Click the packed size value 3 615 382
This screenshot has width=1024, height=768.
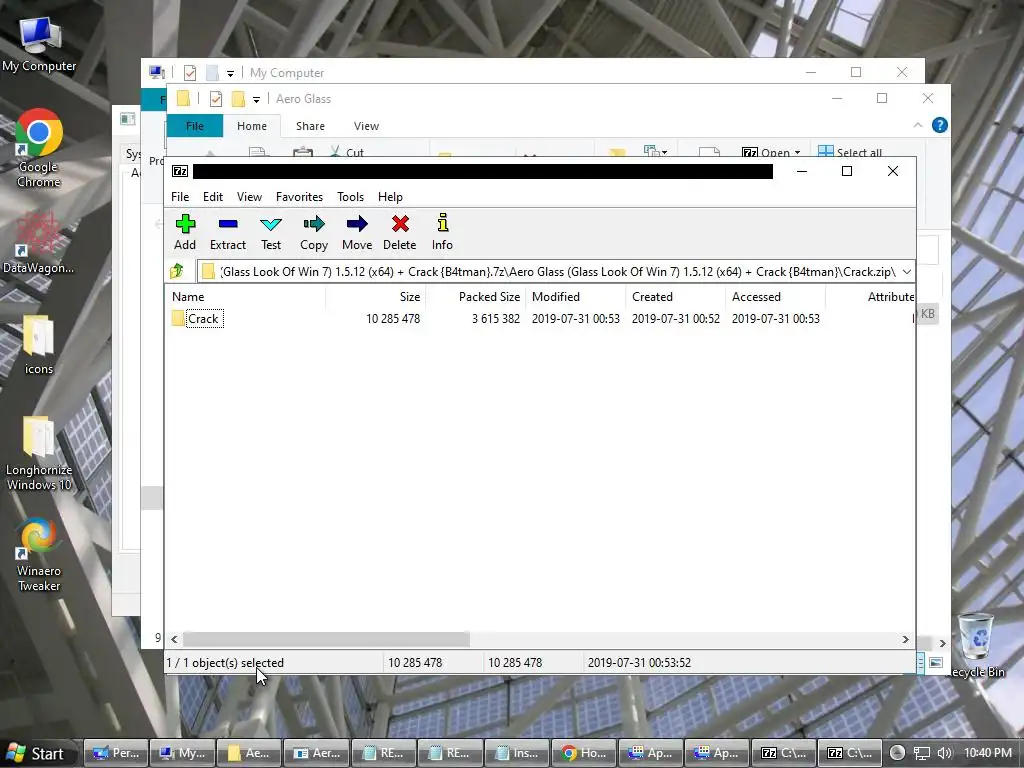[496, 319]
